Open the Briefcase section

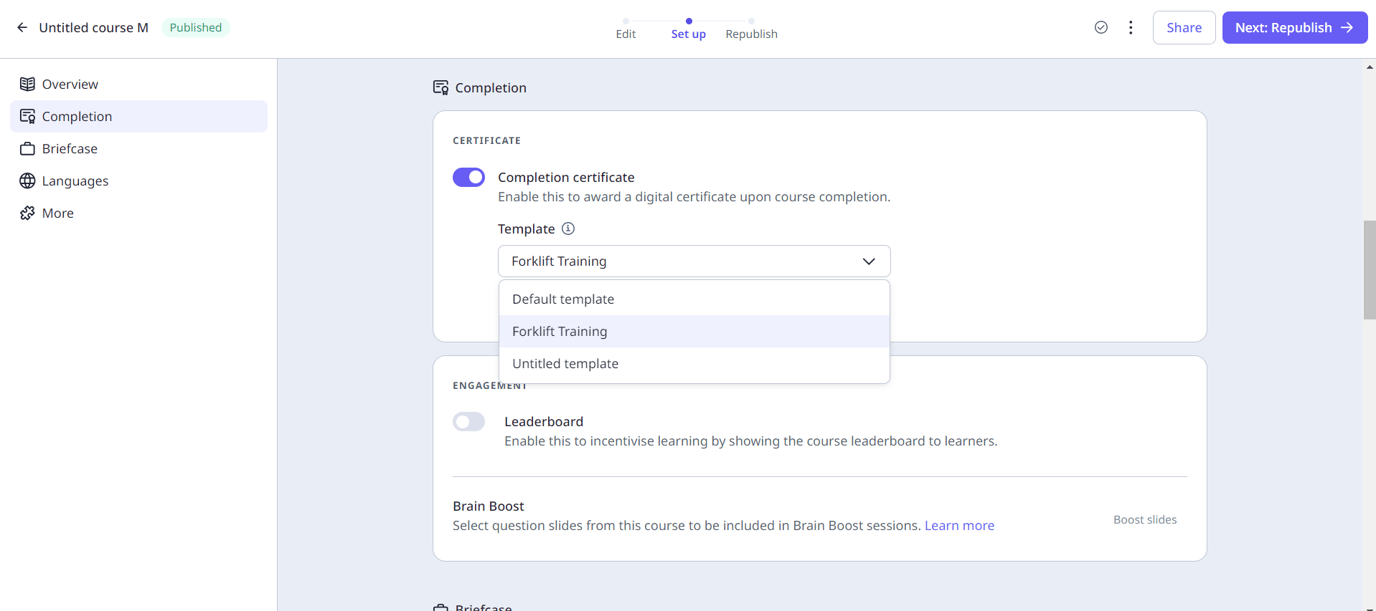[x=27, y=148]
